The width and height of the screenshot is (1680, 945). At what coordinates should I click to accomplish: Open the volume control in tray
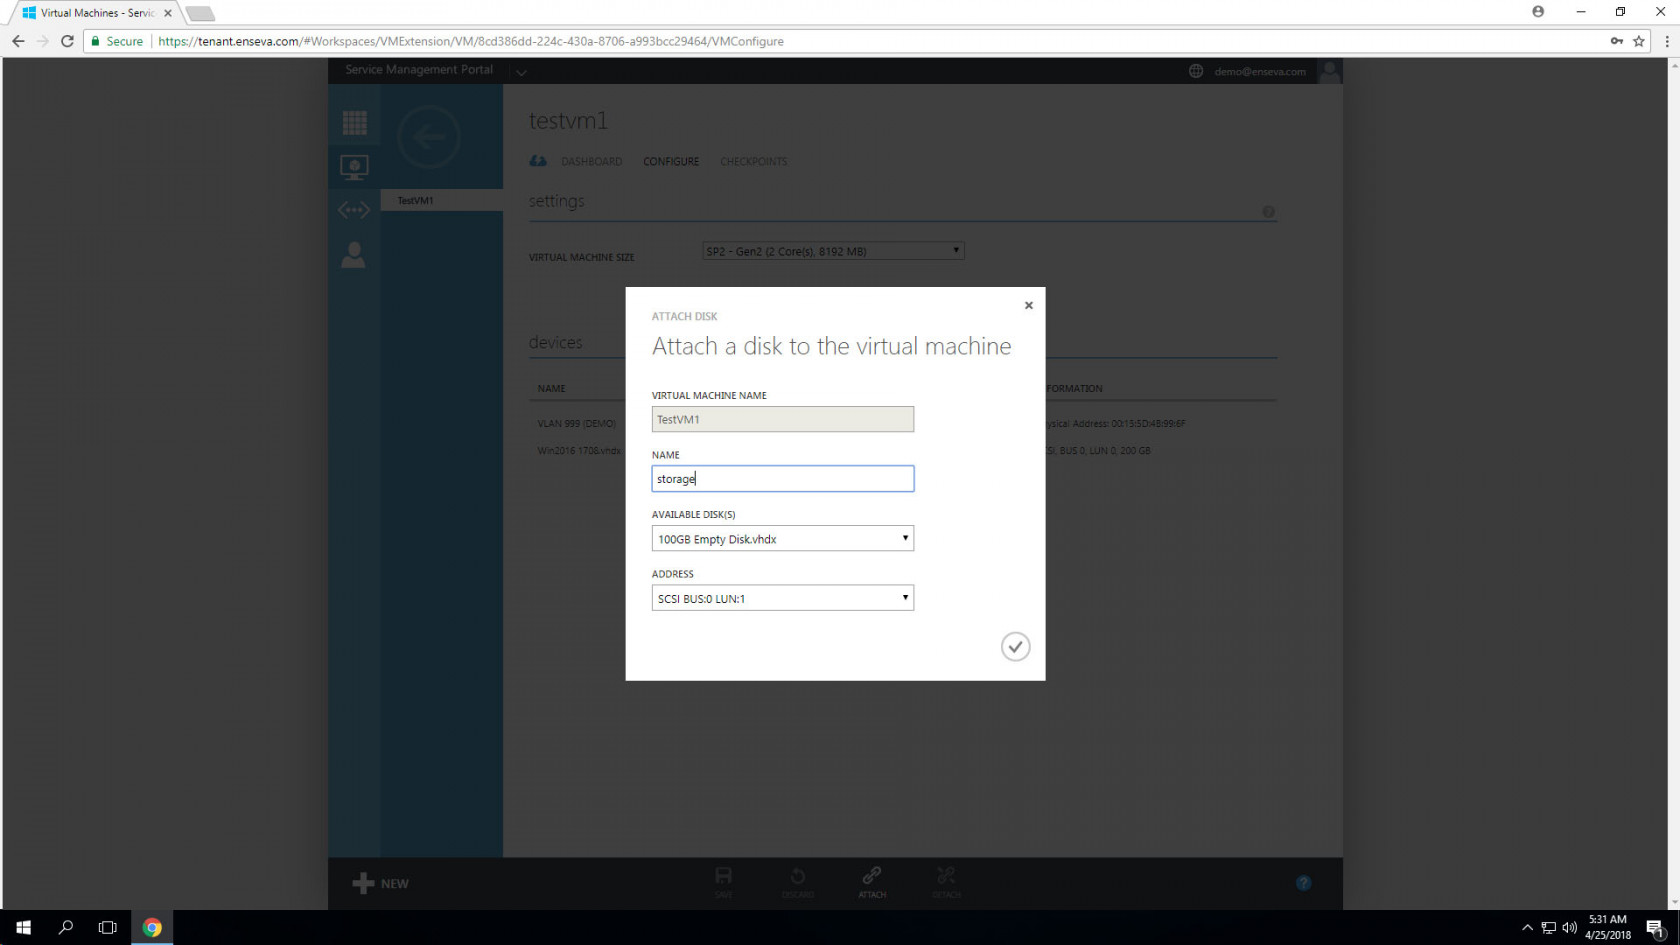[1569, 927]
